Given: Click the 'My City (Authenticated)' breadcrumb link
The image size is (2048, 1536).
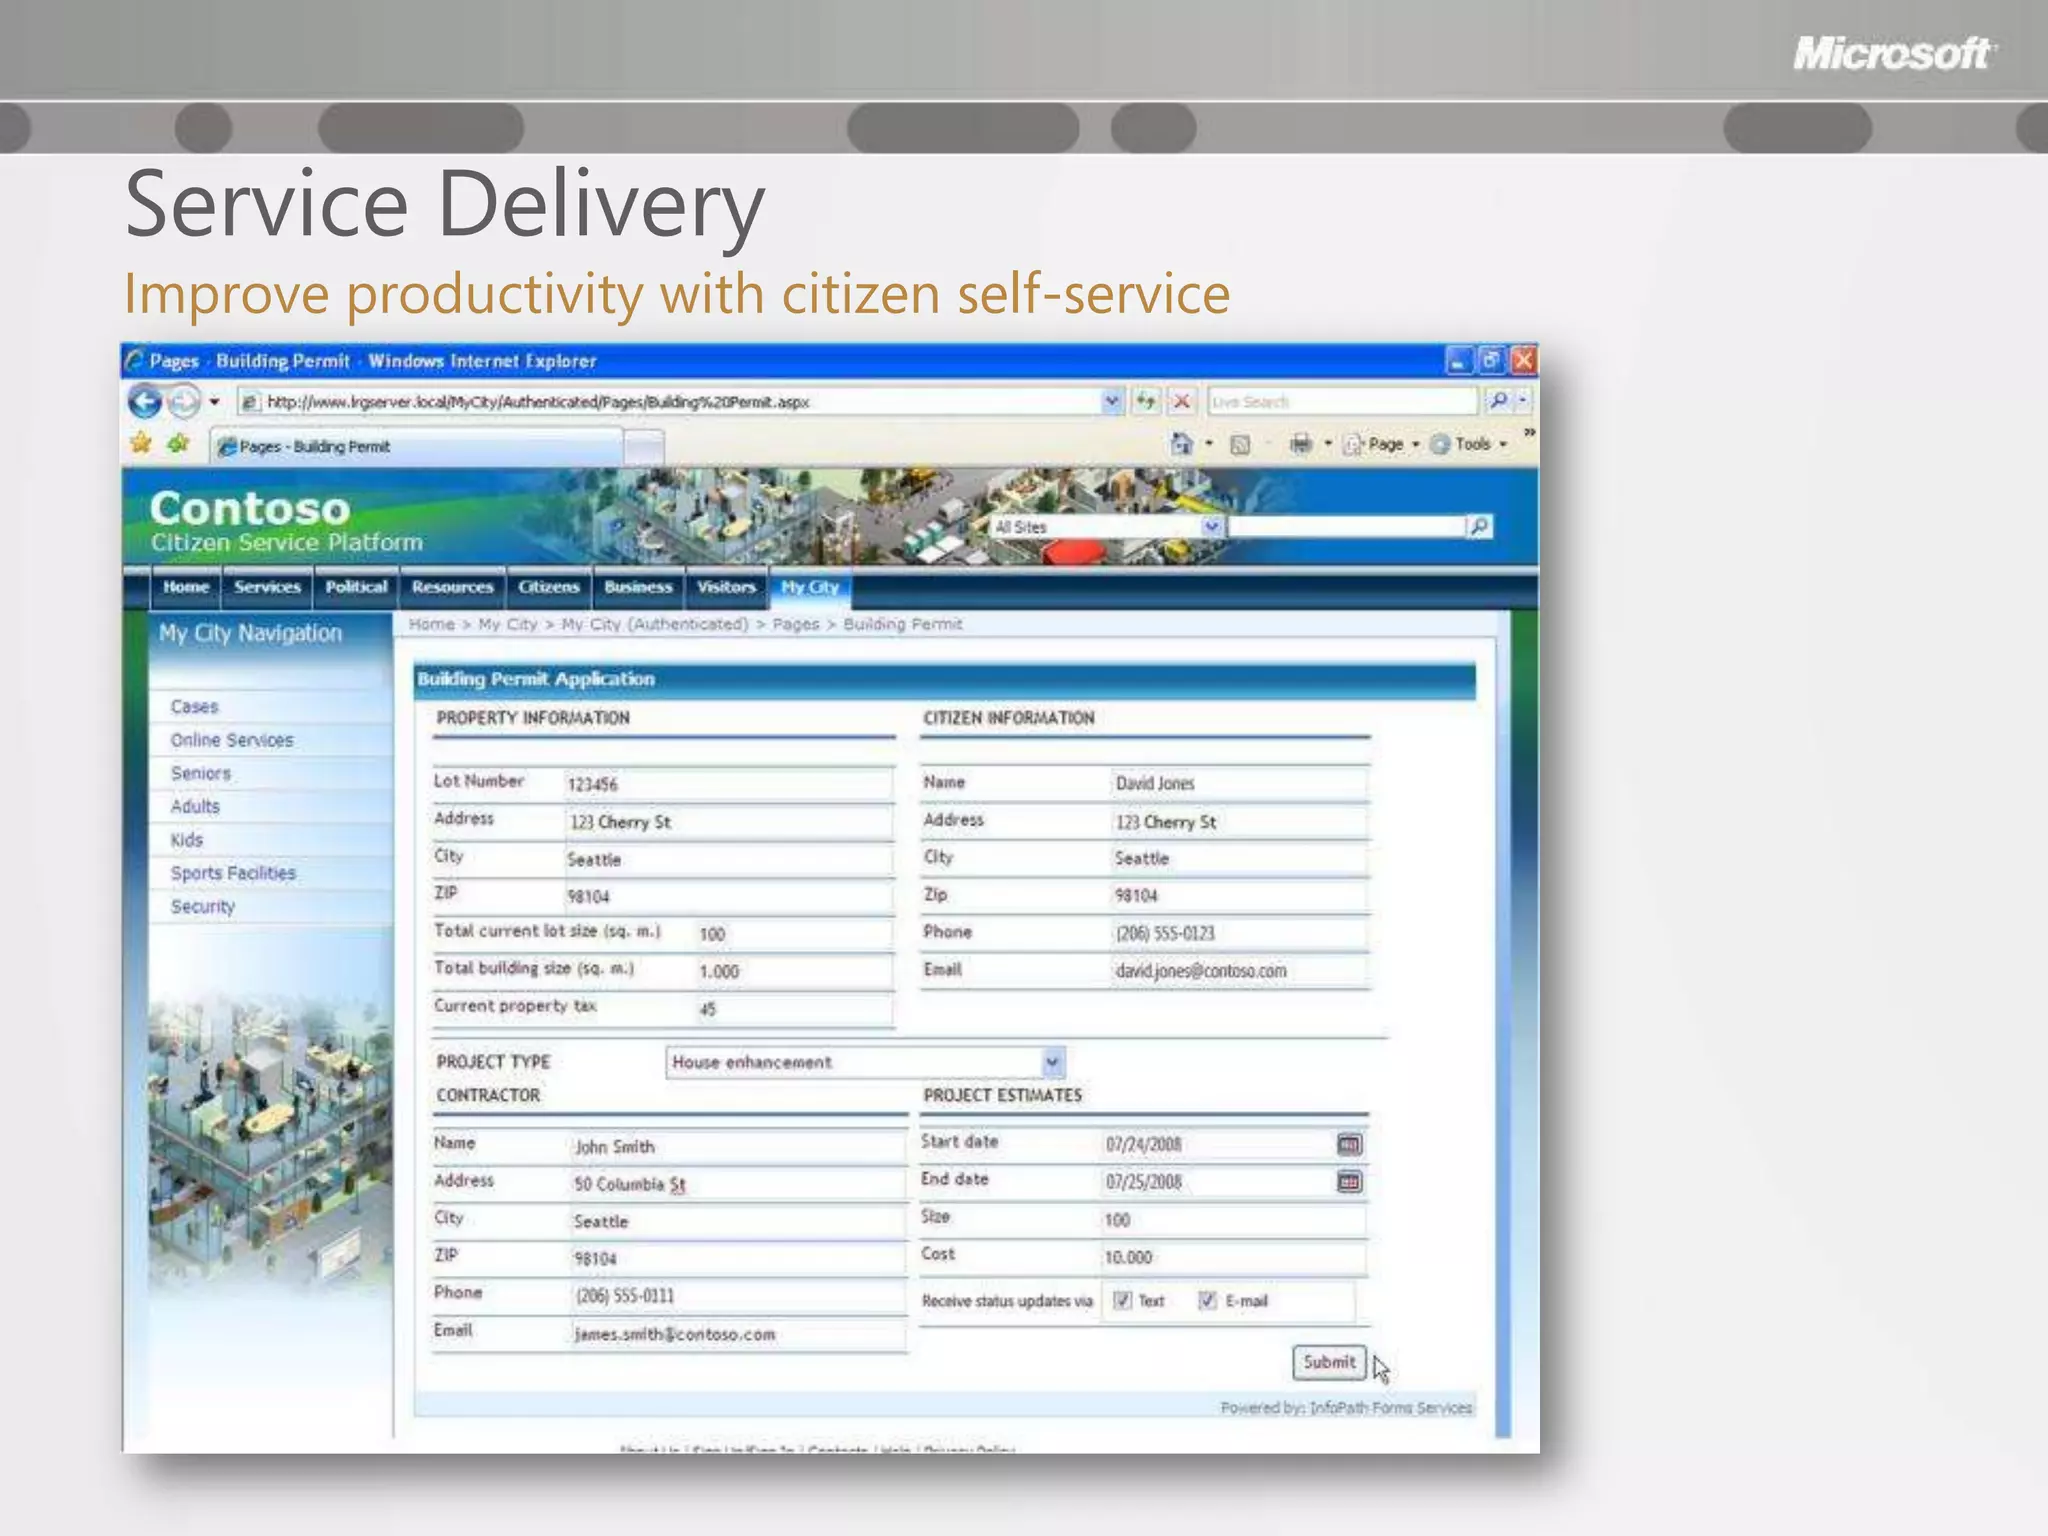Looking at the screenshot, I should 655,624.
